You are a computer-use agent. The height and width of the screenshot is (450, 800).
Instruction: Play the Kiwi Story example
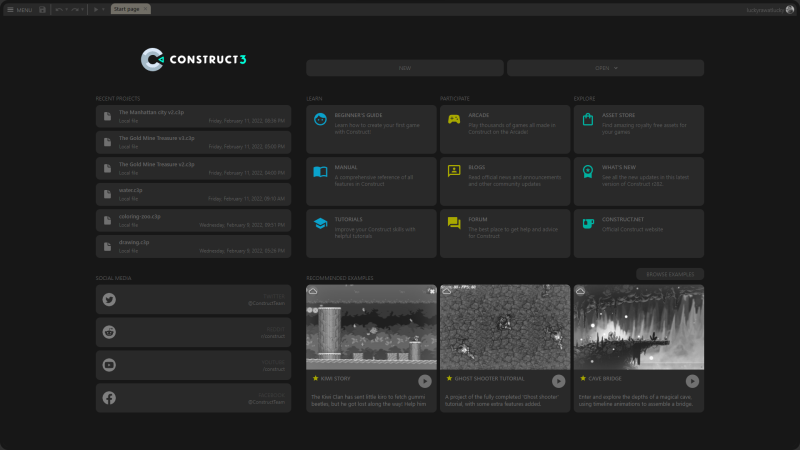424,381
